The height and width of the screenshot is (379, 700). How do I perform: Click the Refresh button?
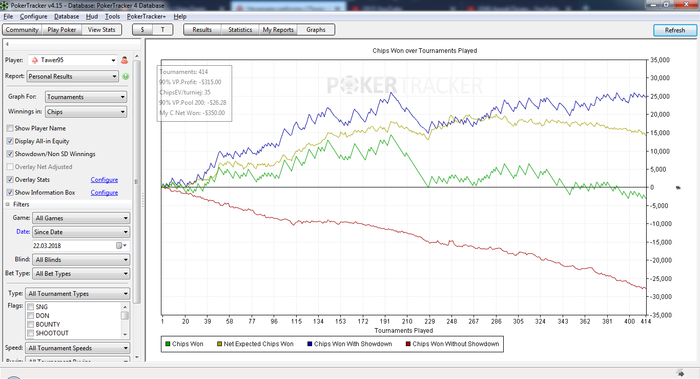(675, 30)
